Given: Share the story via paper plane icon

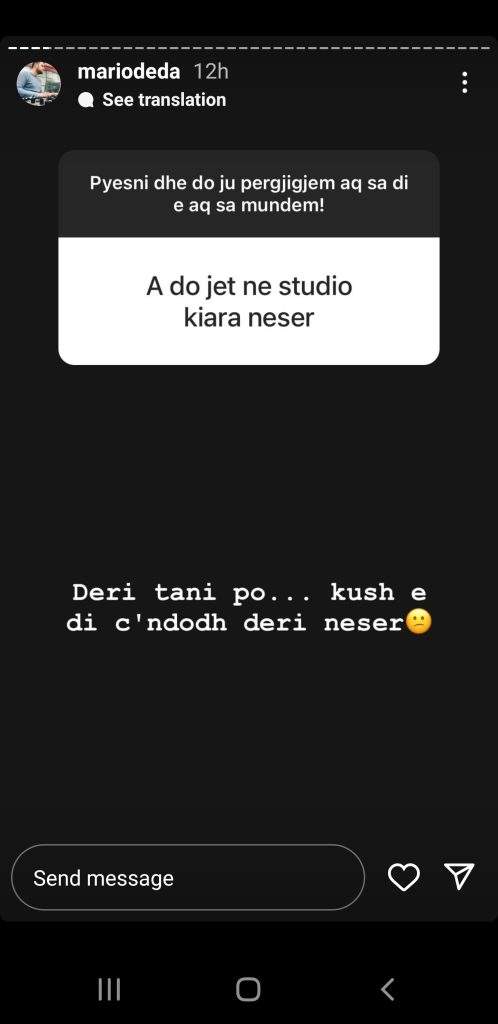Looking at the screenshot, I should pyautogui.click(x=459, y=876).
